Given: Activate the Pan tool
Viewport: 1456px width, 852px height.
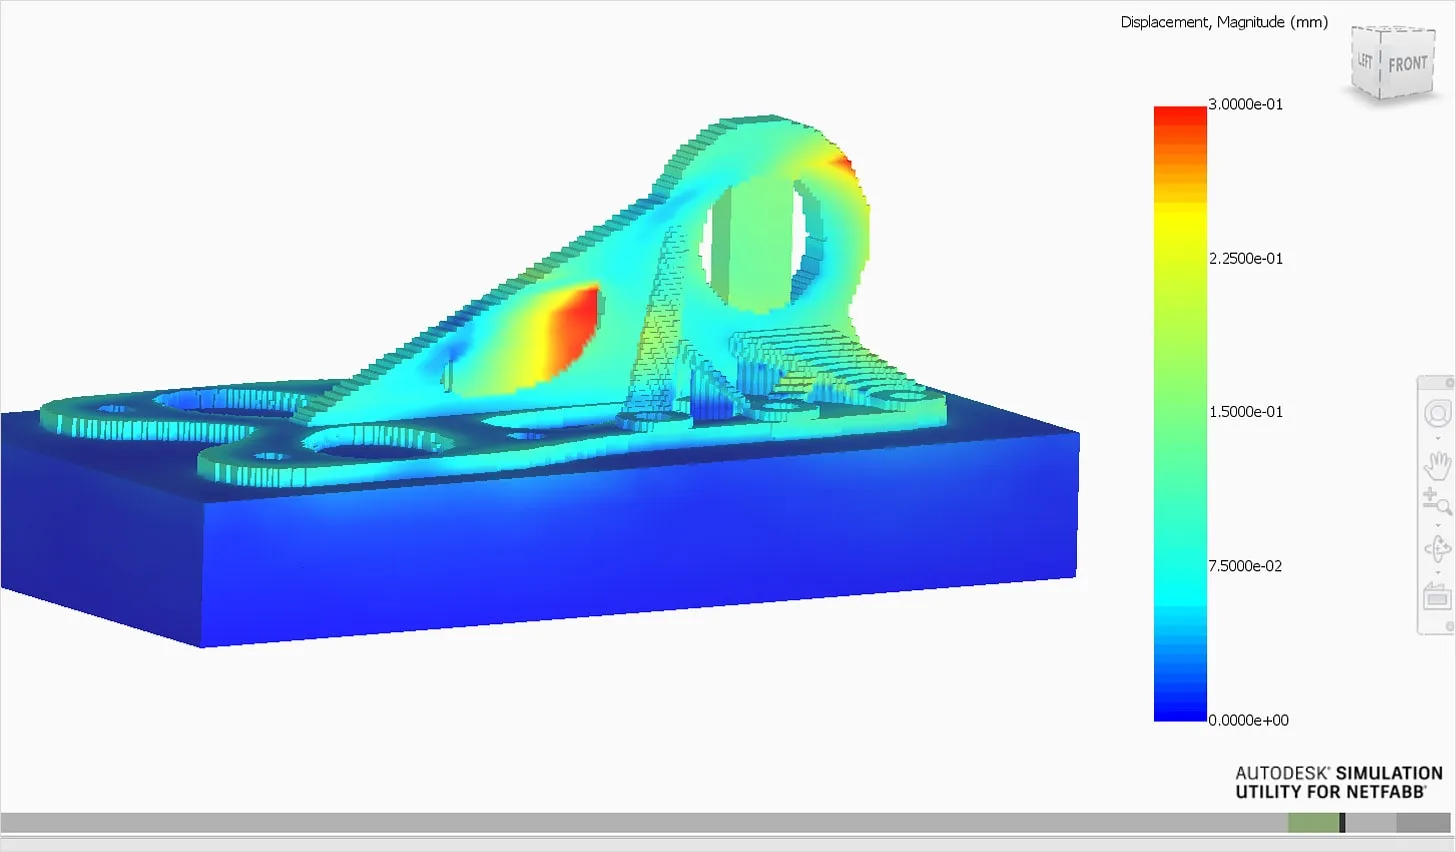Looking at the screenshot, I should [1437, 463].
